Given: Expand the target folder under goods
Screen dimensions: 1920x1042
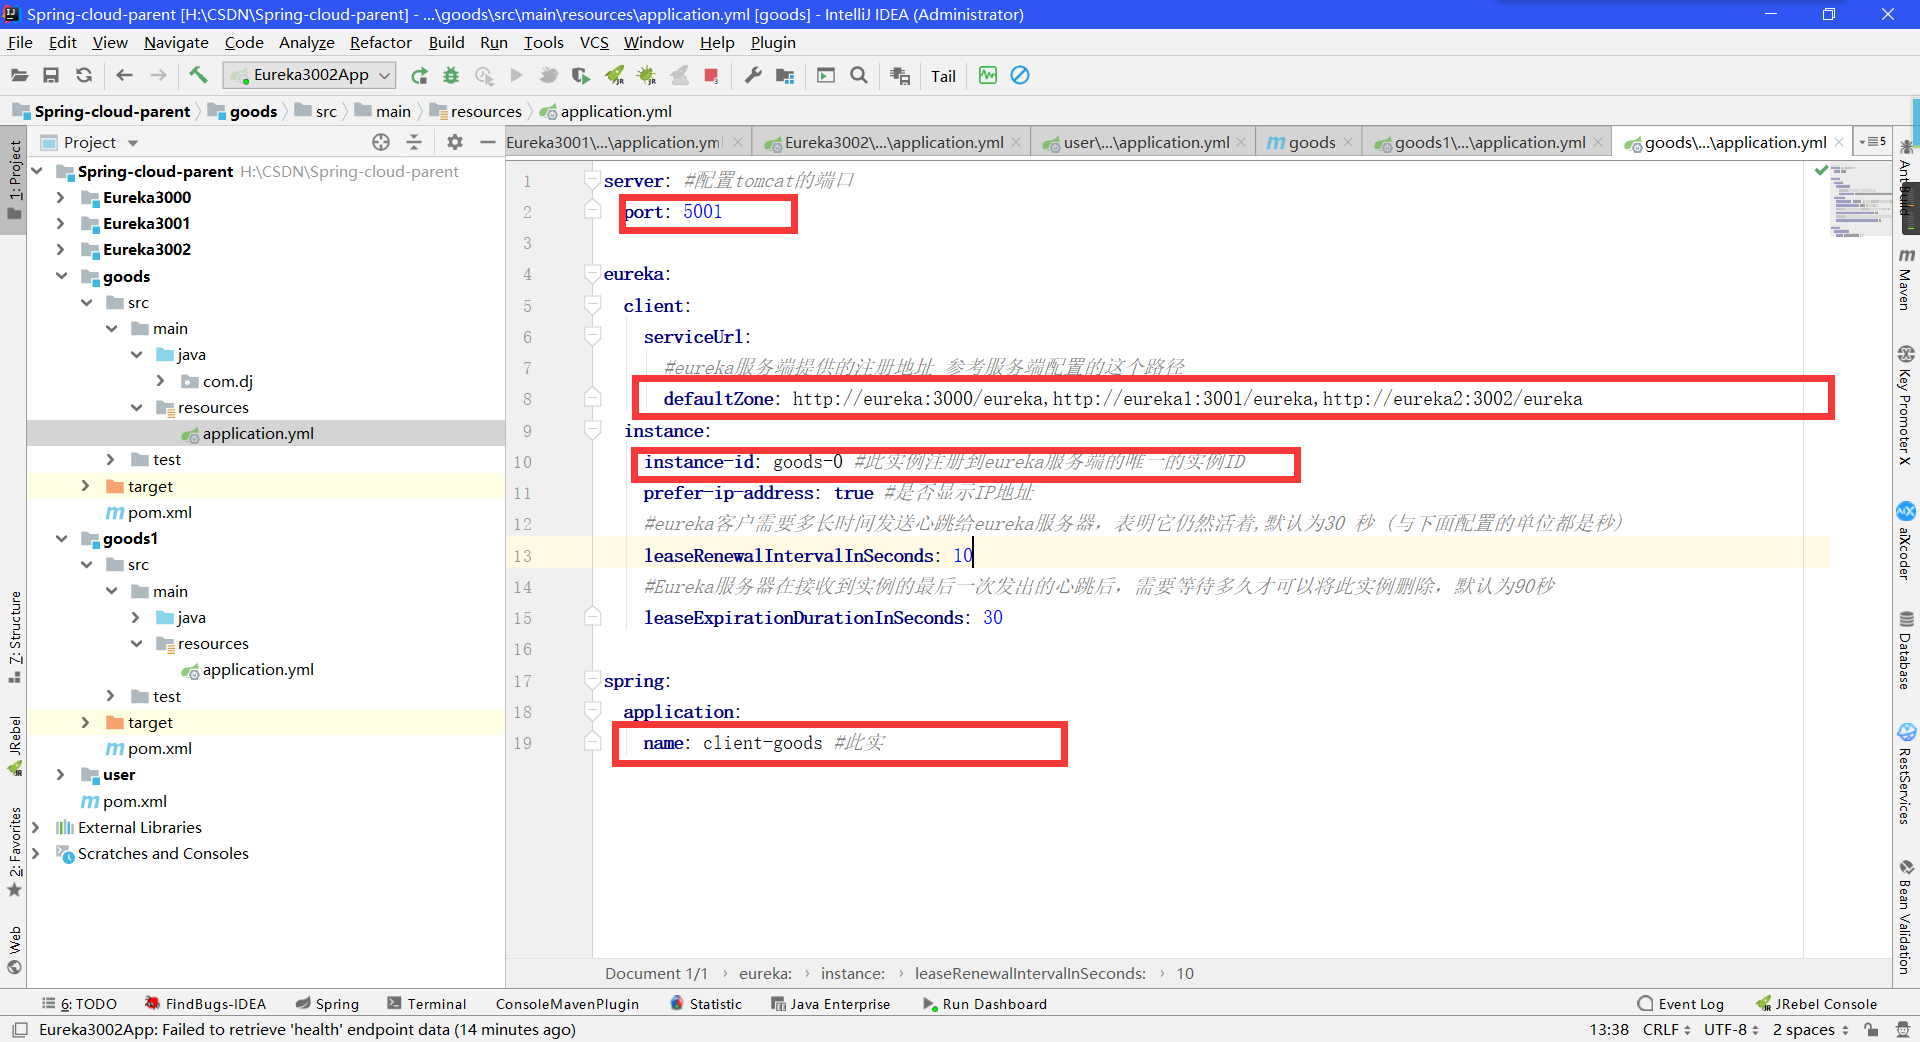Looking at the screenshot, I should tap(85, 486).
